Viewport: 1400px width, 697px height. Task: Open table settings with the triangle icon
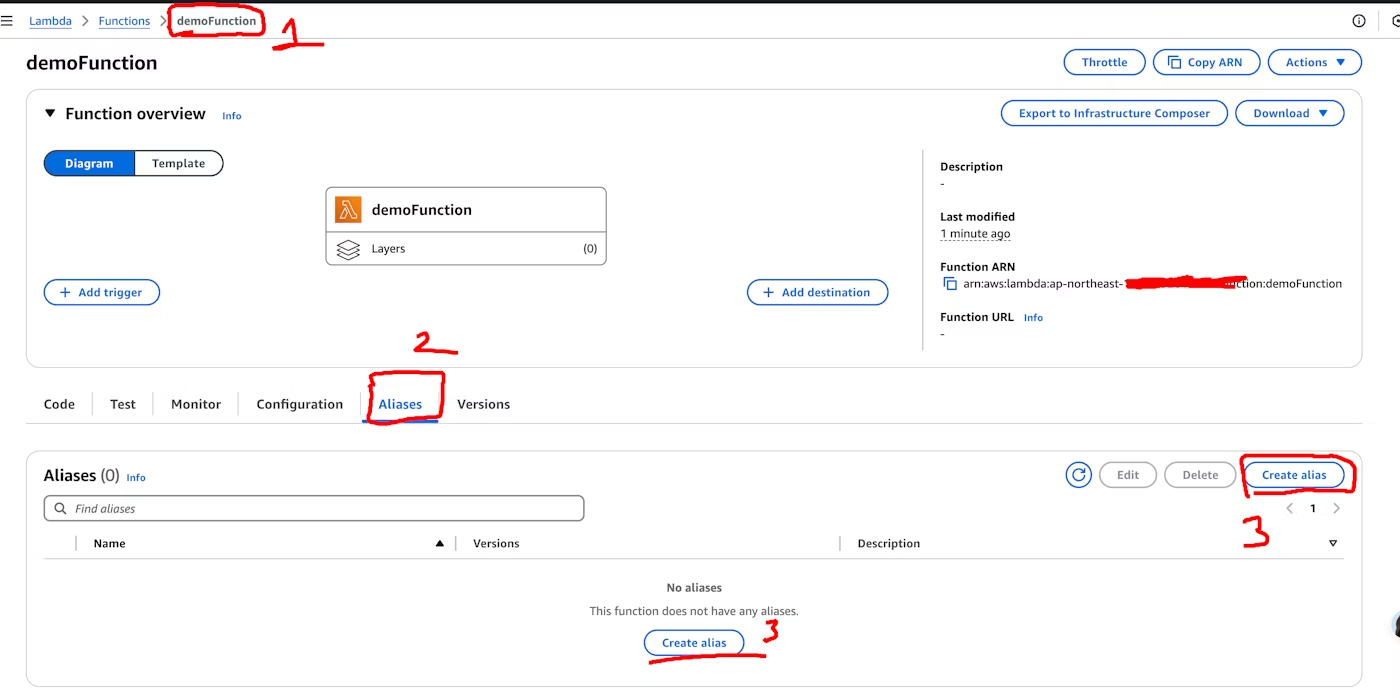(1333, 544)
